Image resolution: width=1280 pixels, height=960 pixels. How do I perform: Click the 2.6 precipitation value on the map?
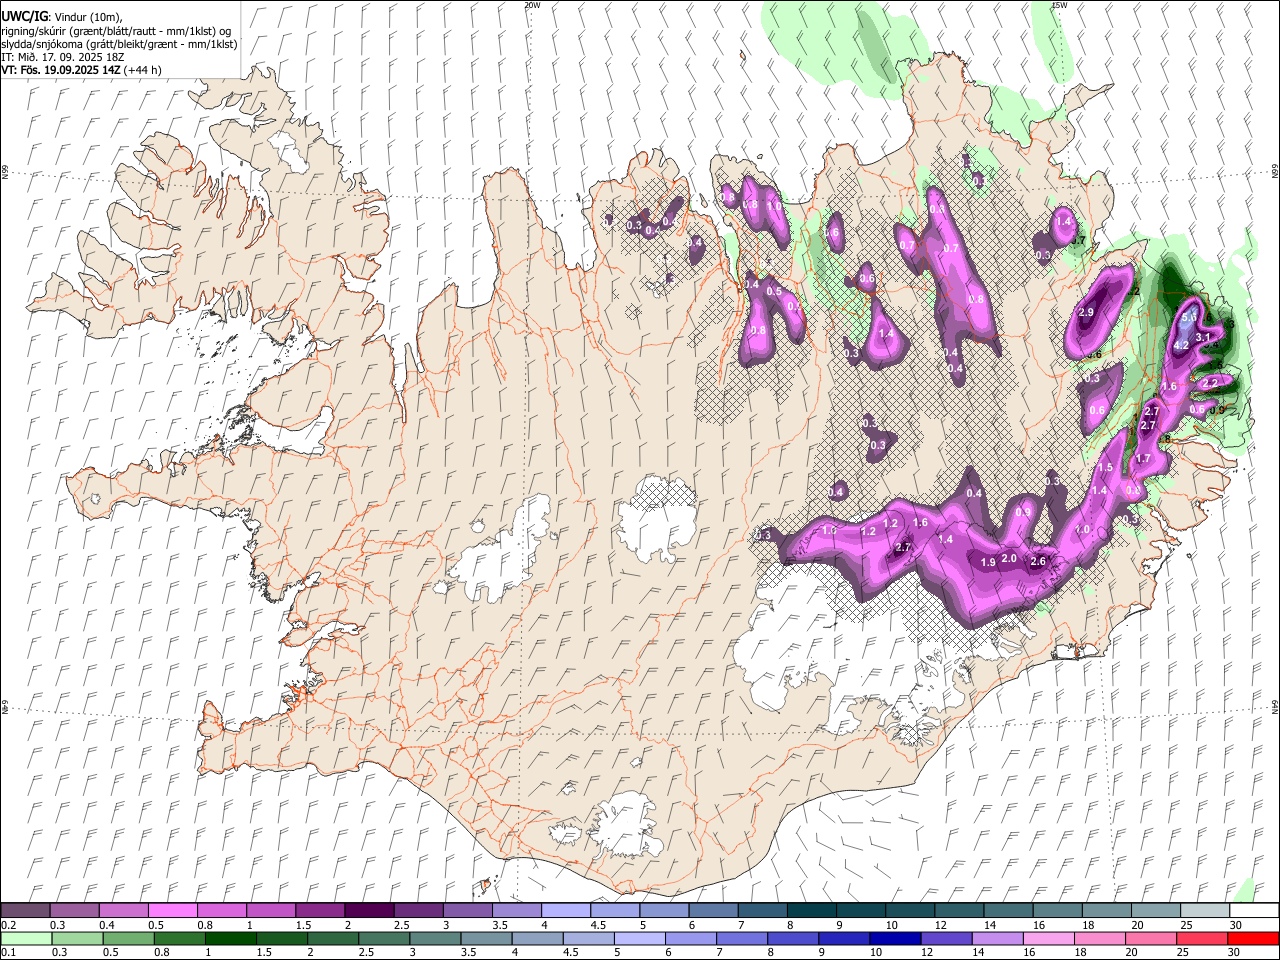(x=1038, y=562)
